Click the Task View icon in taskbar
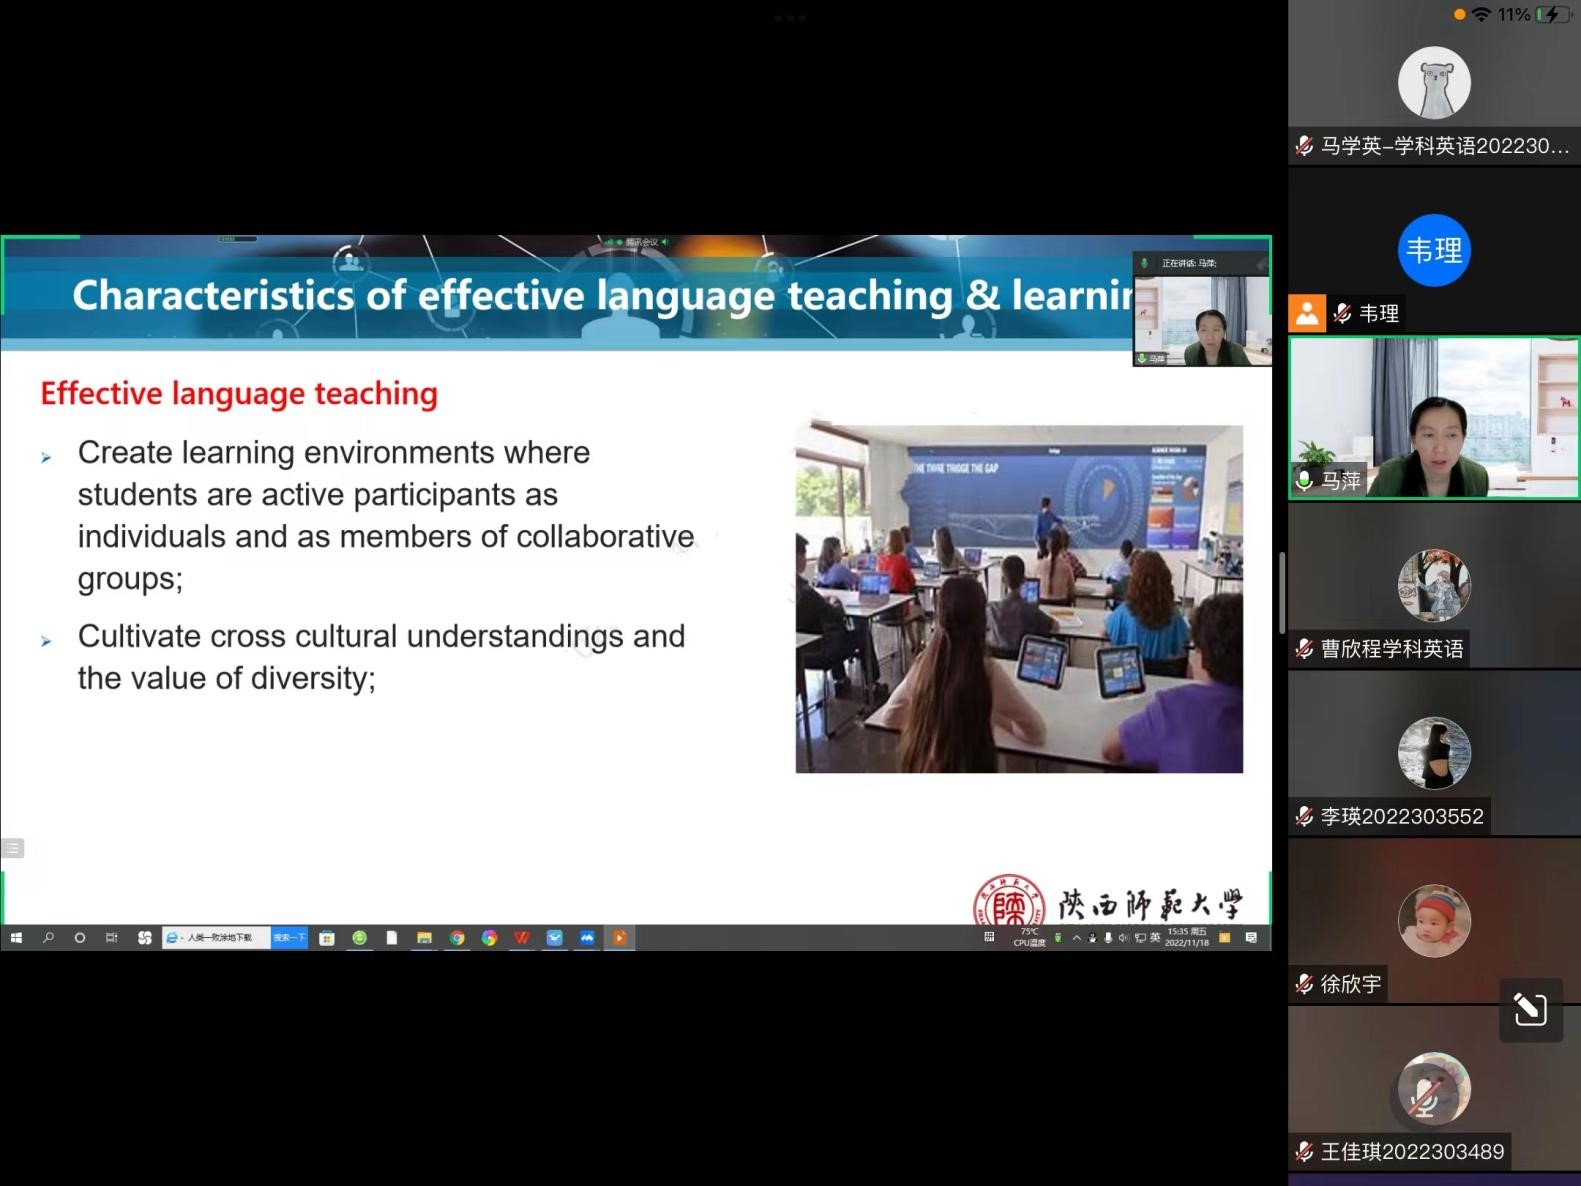The image size is (1581, 1186). pos(111,938)
